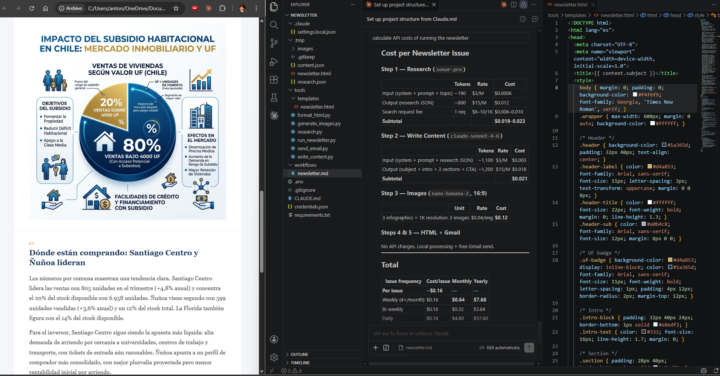Open requirements.txt in Explorer
Screen dimensions: 720x376
(x=312, y=215)
